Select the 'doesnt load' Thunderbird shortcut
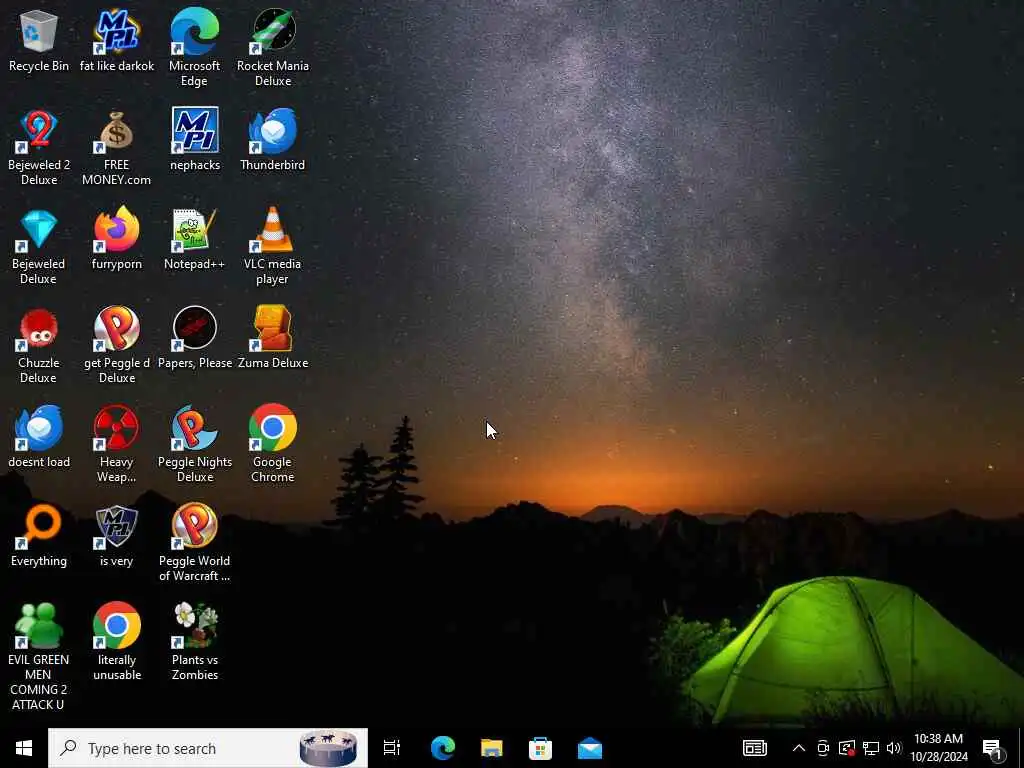The height and width of the screenshot is (768, 1024). pyautogui.click(x=39, y=428)
